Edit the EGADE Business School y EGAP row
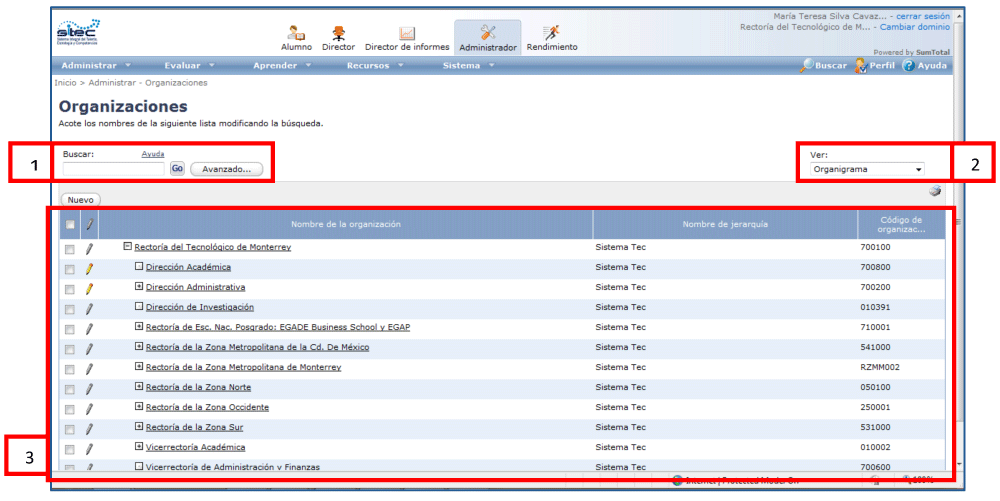This screenshot has height=501, width=1000. tap(89, 329)
